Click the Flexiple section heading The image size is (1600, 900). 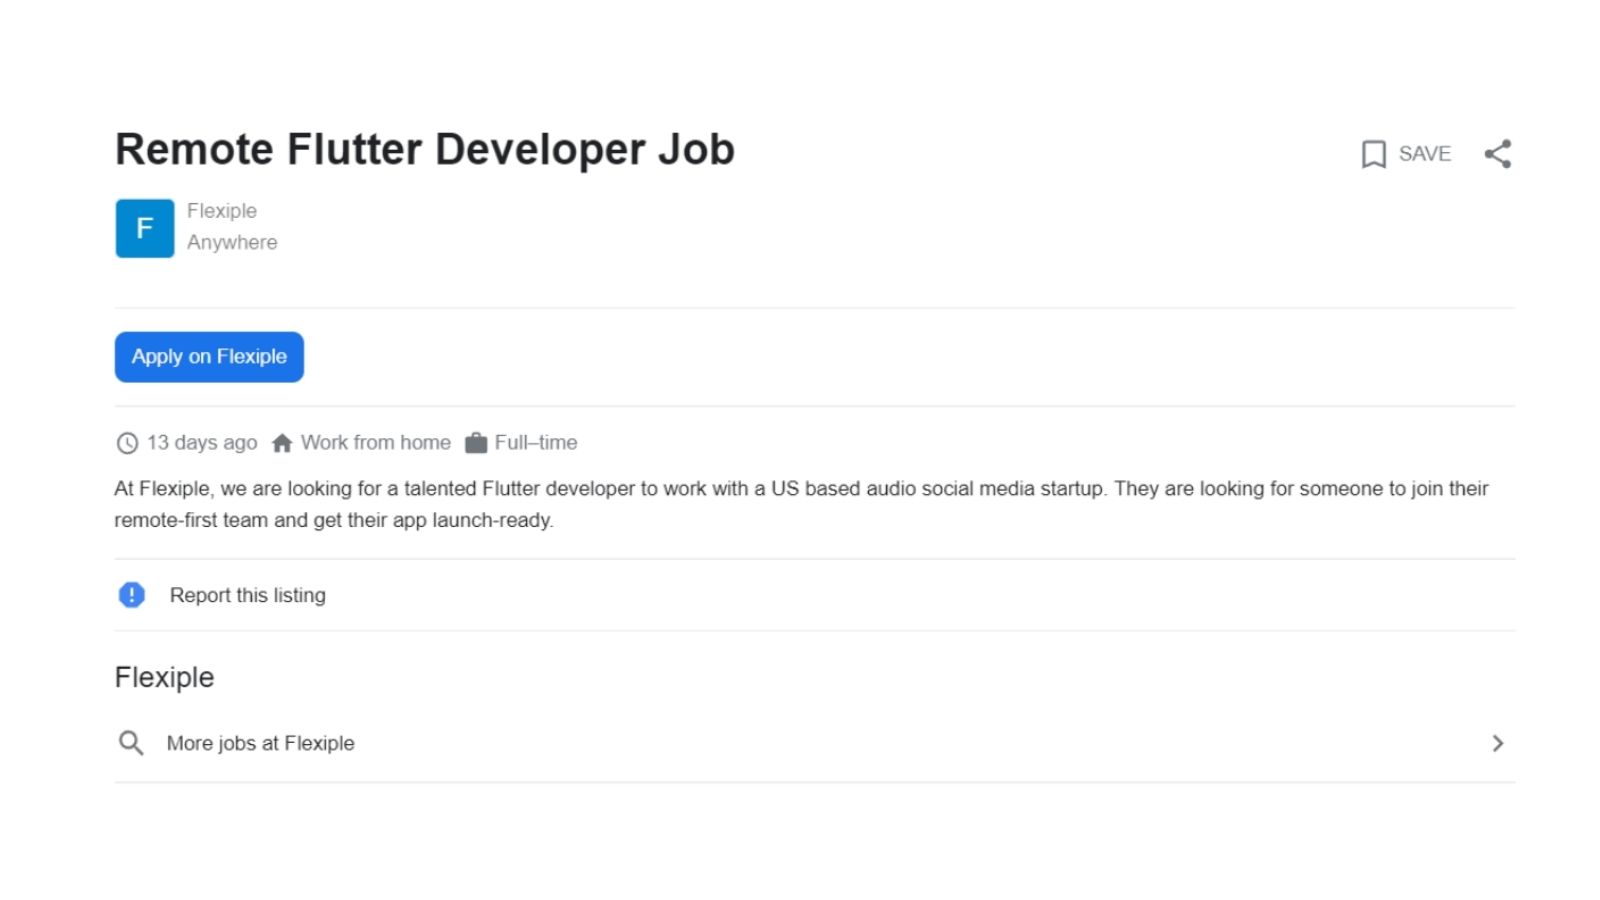165,678
